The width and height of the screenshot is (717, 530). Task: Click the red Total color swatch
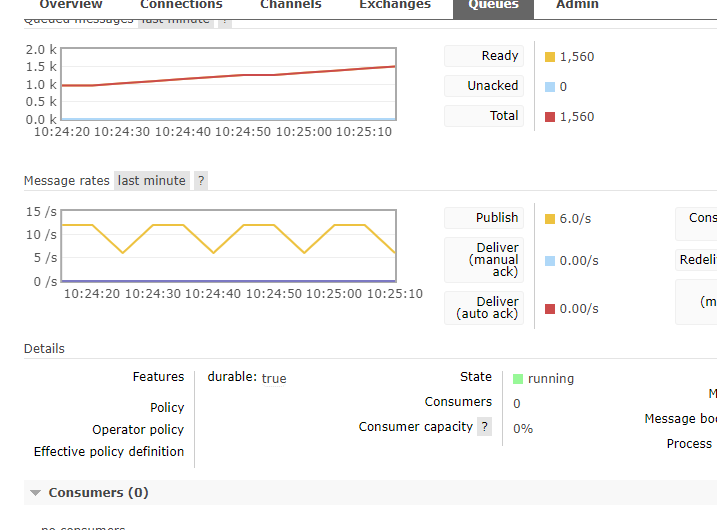click(x=550, y=117)
